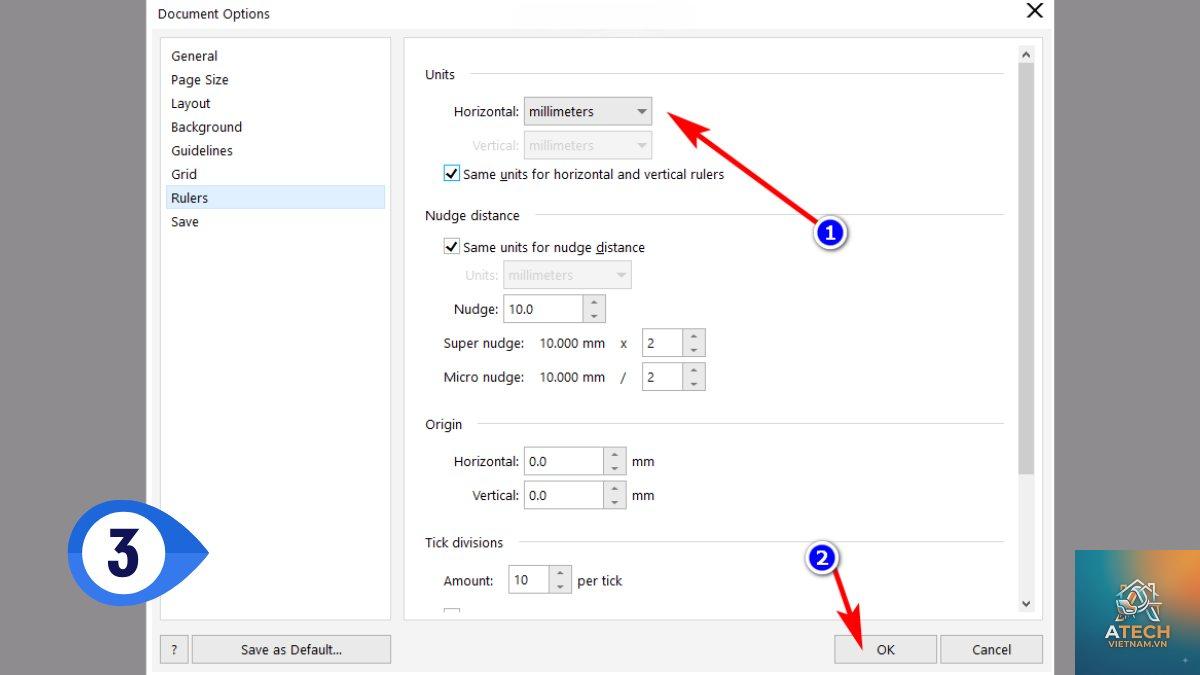Click the Nudge value field
Viewport: 1200px width, 675px height.
(542, 309)
